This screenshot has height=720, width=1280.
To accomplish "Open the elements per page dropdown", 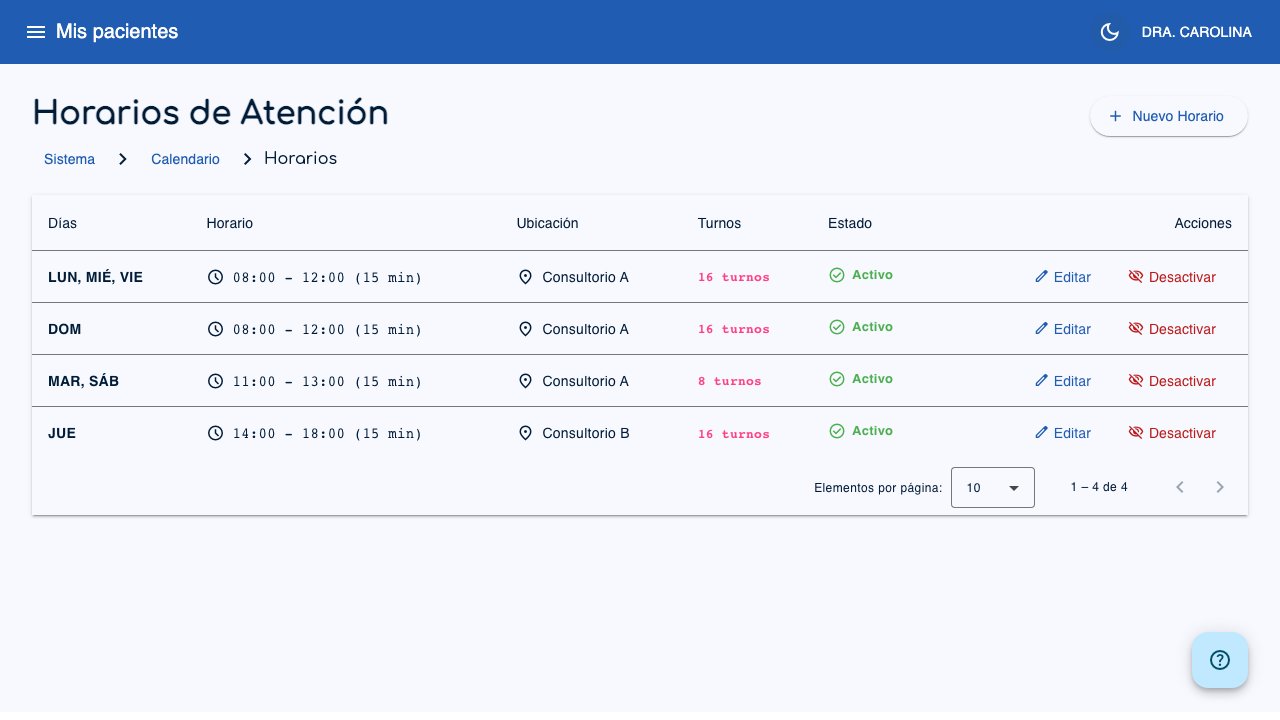I will (992, 488).
